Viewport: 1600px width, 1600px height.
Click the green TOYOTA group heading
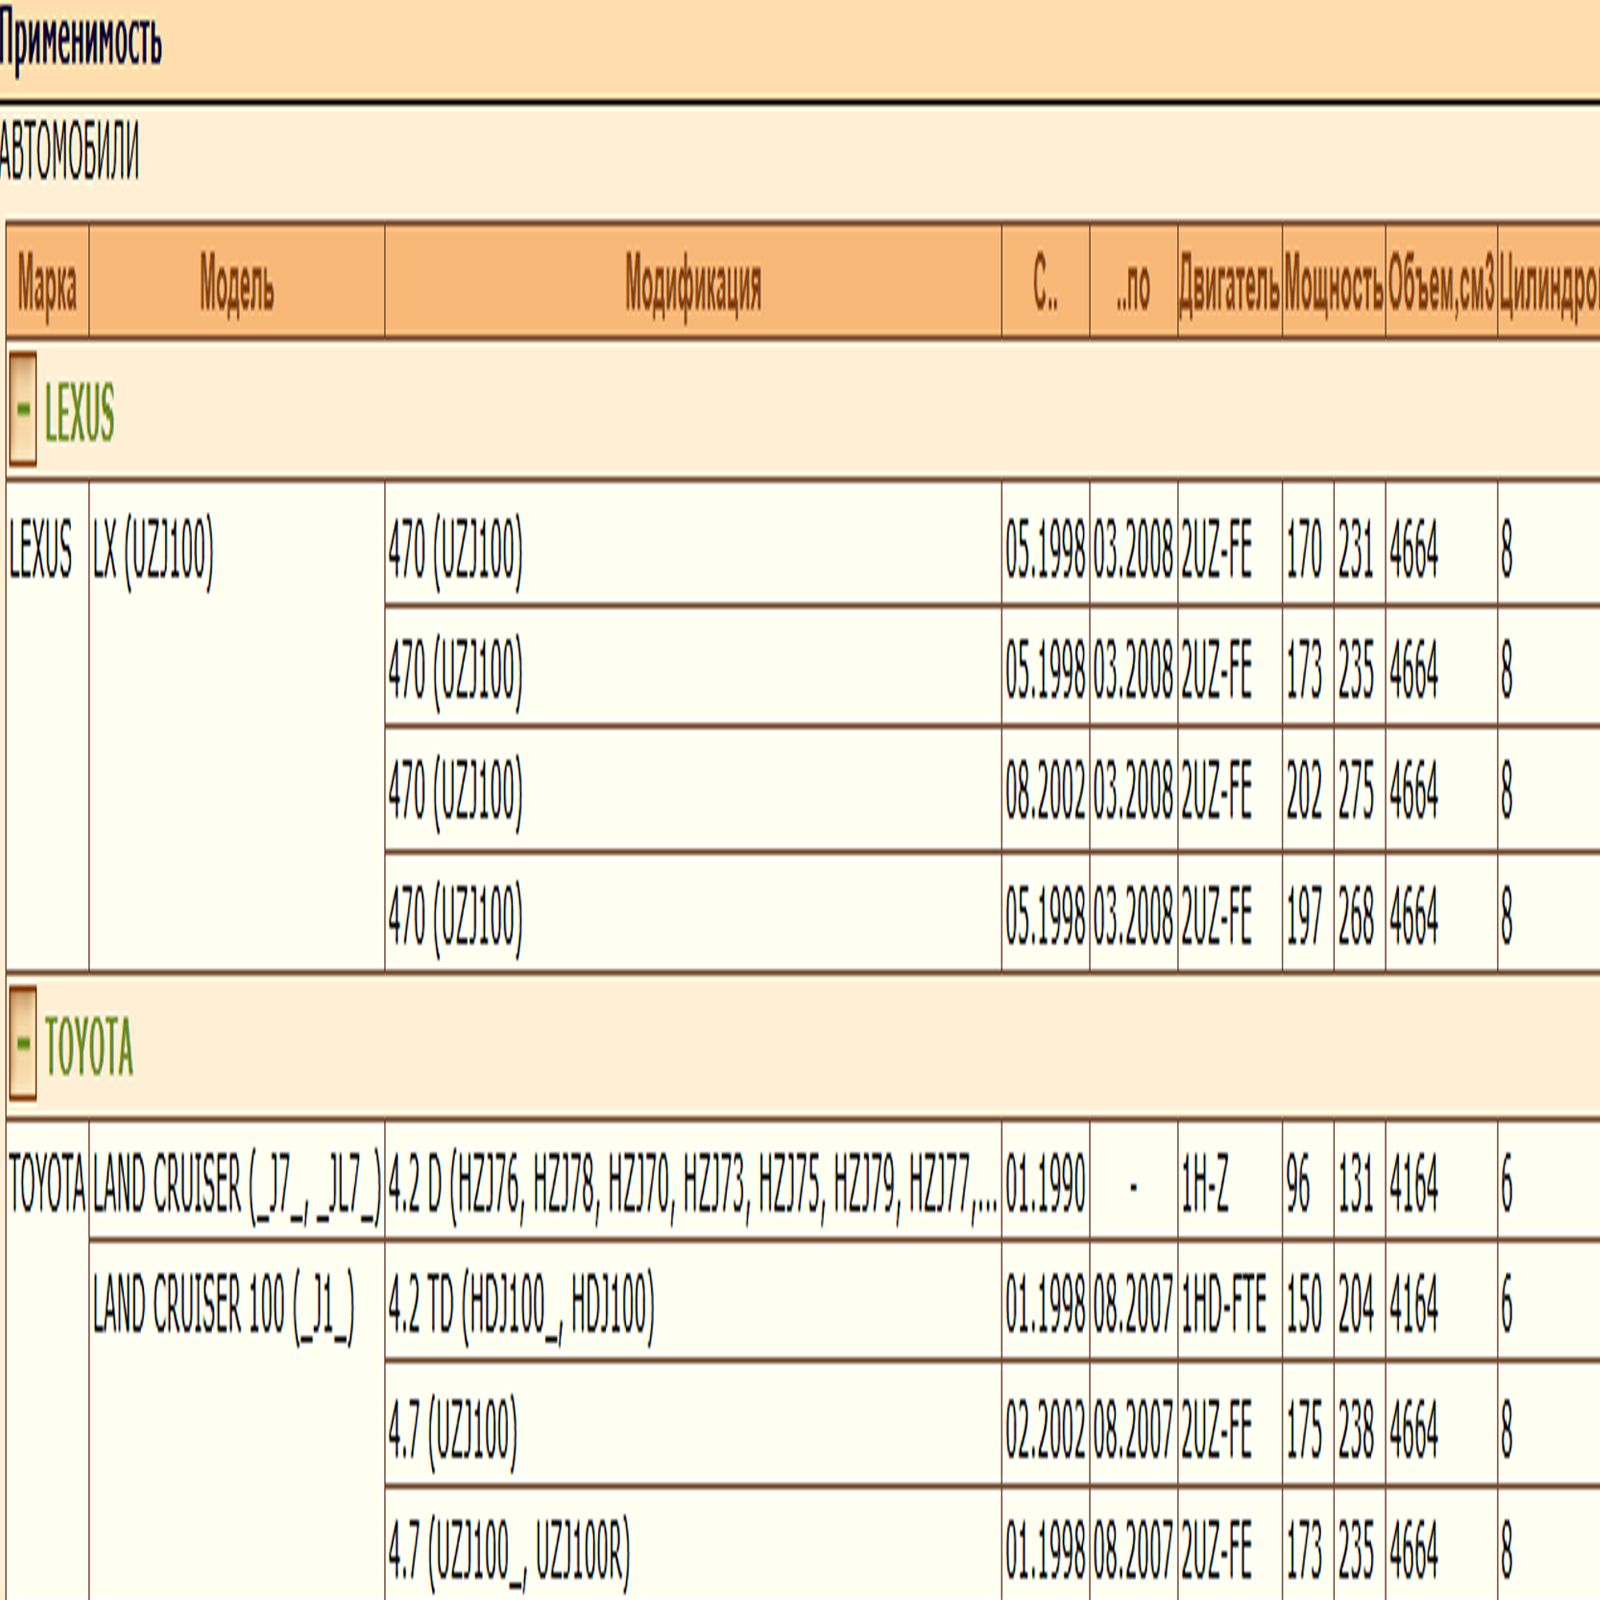pos(89,1047)
